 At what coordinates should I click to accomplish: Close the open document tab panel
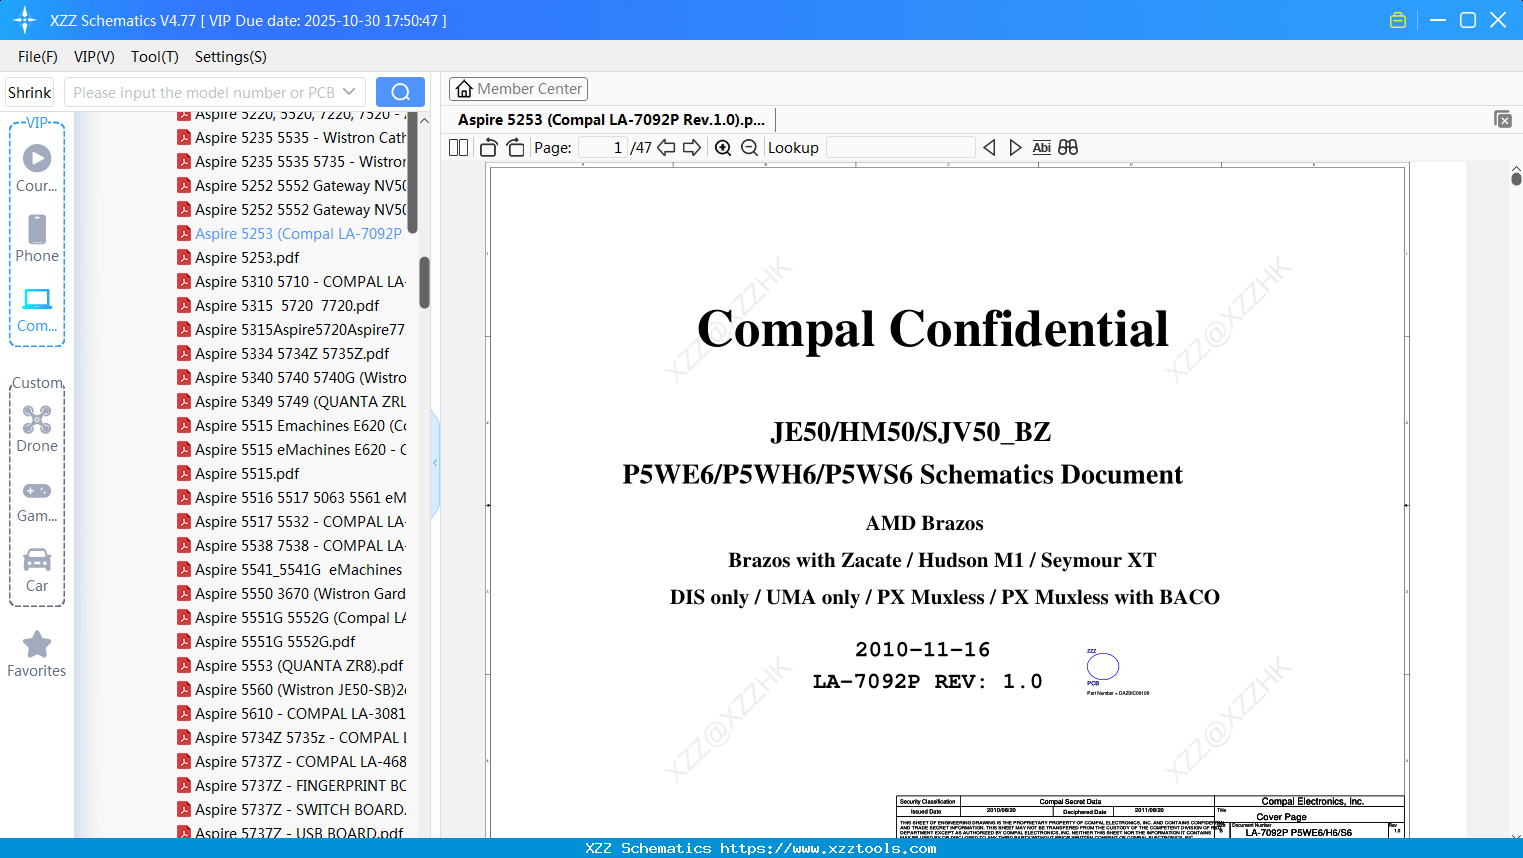(1503, 119)
